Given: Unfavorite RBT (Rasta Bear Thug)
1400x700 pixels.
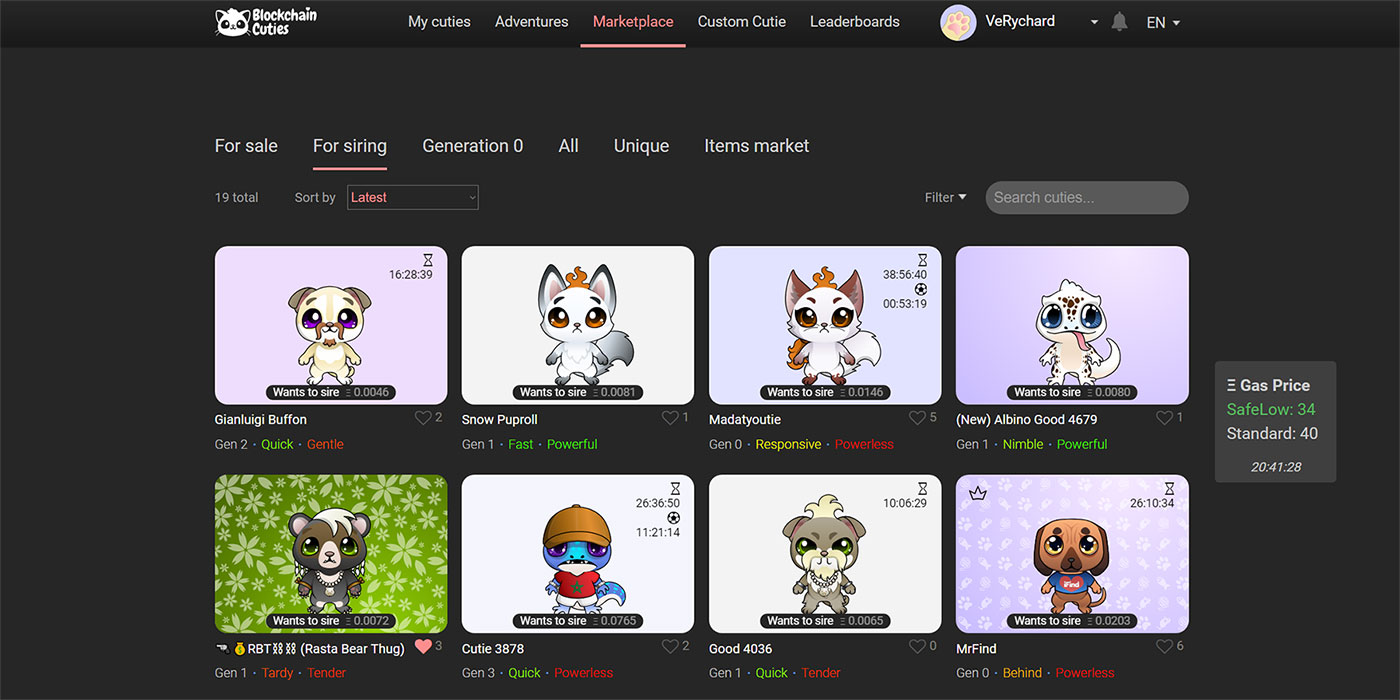Looking at the screenshot, I should tap(423, 646).
